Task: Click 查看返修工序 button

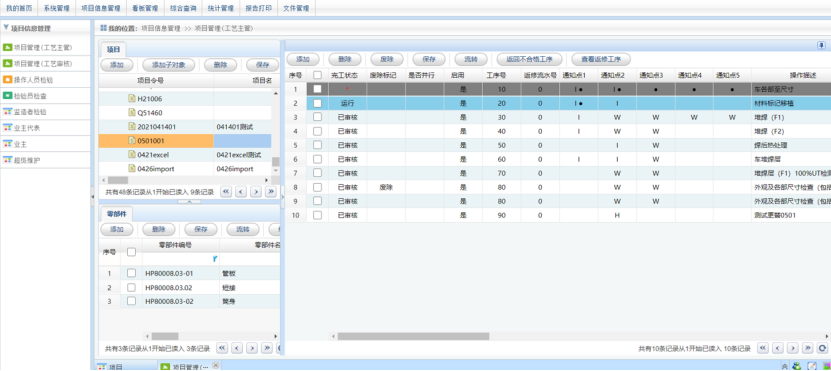Action: (601, 59)
